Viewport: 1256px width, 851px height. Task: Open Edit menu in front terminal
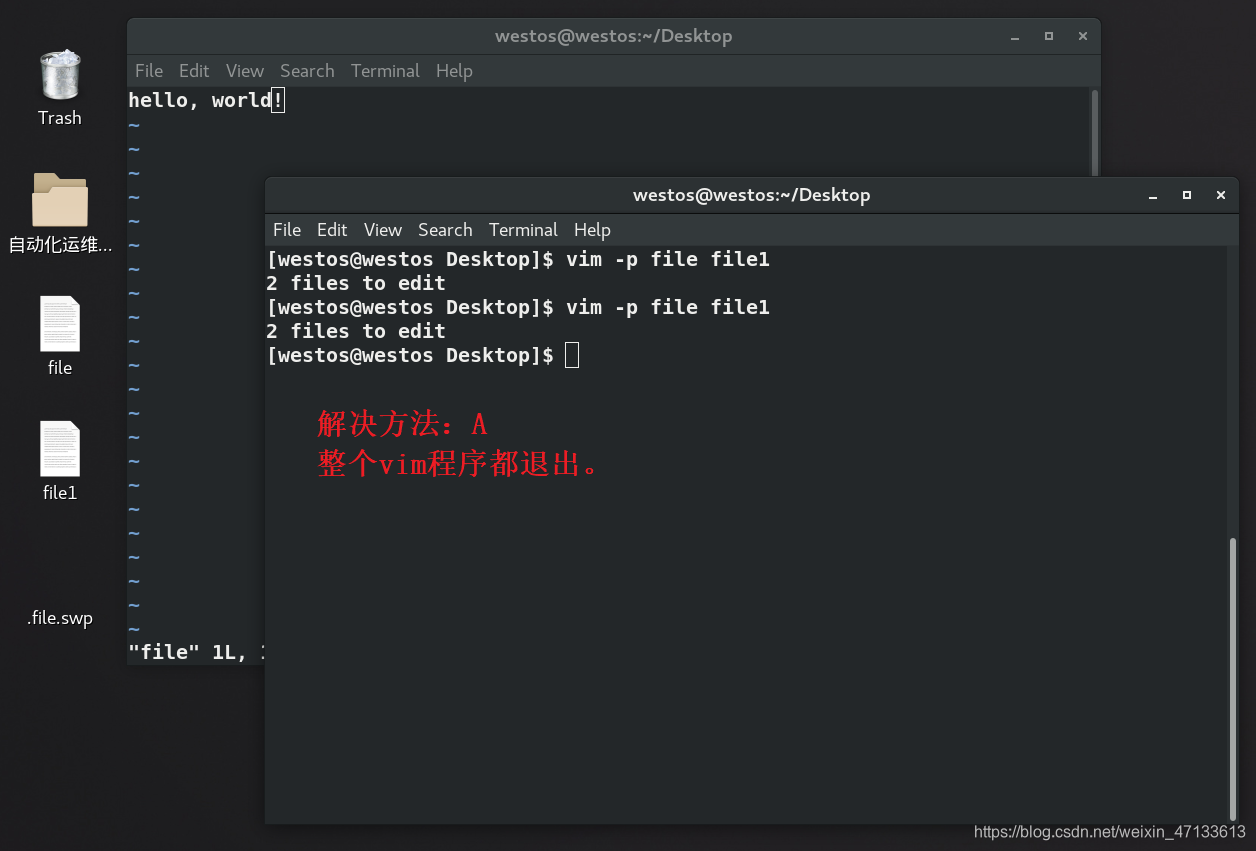tap(332, 230)
